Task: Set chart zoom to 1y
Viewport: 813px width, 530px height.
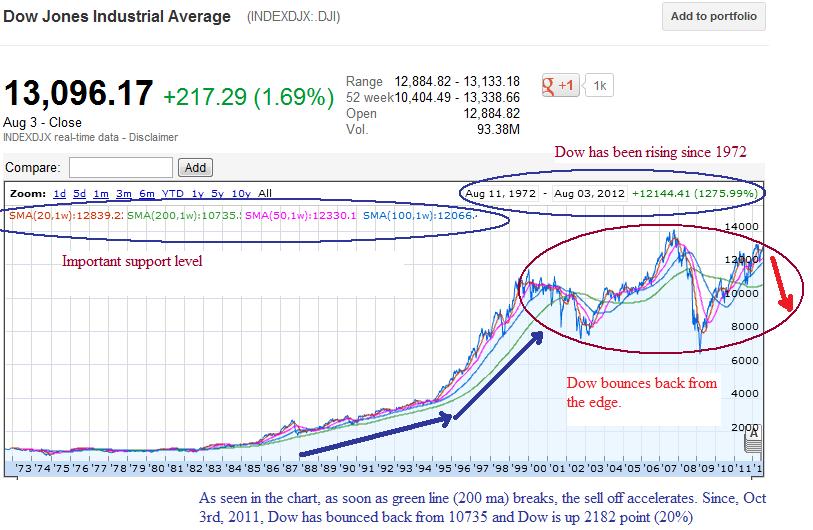Action: 198,193
